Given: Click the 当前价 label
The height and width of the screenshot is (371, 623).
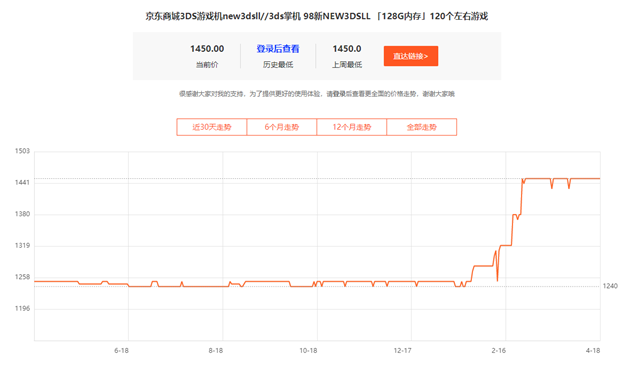Looking at the screenshot, I should [207, 65].
